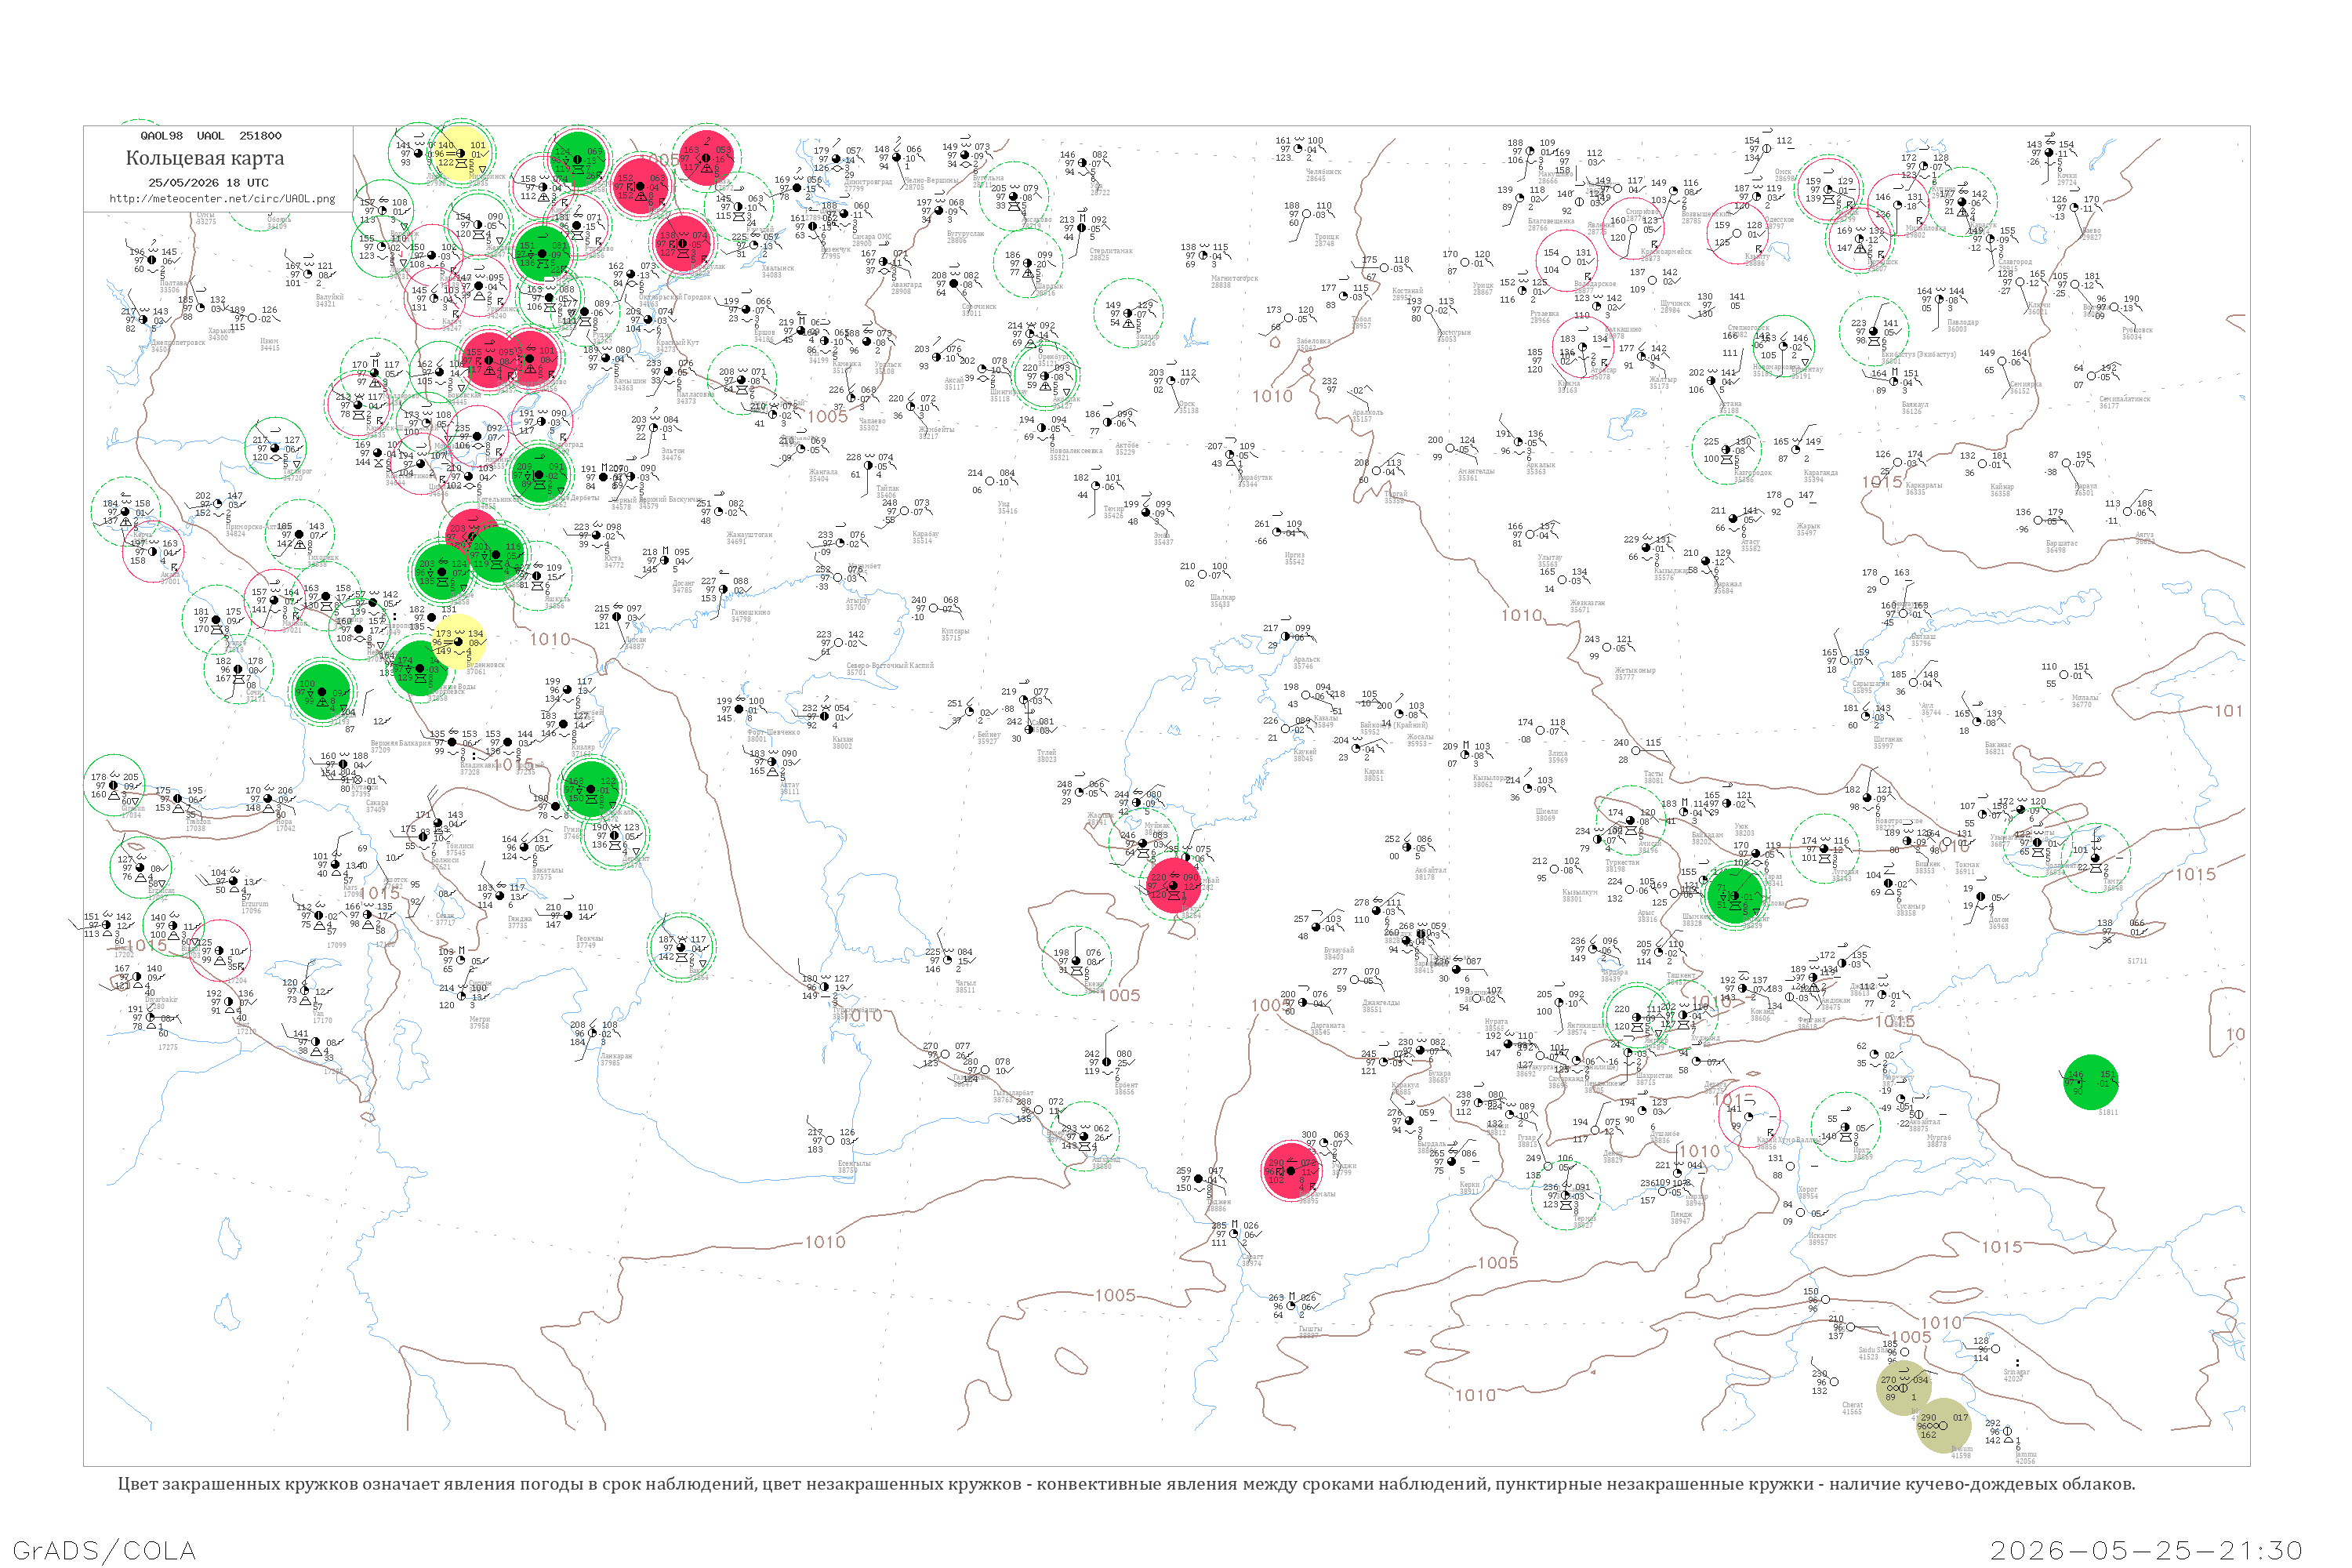This screenshot has height=1568, width=2352.
Task: Click the 'Палласовка 34373' station label
Action: pyautogui.click(x=695, y=397)
